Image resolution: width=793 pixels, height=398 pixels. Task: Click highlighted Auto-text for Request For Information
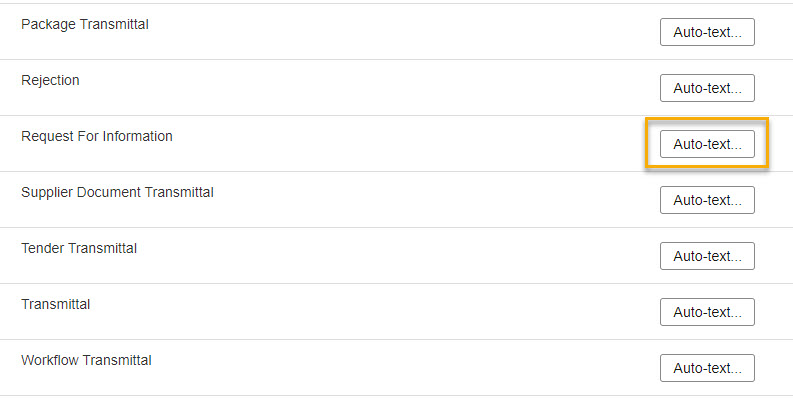(707, 144)
